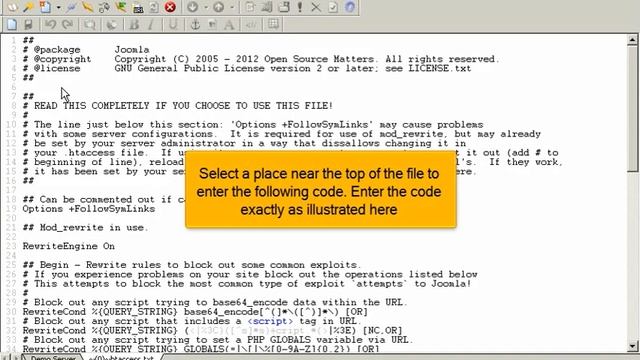The width and height of the screenshot is (640, 360).
Task: Click the yellow wand icon in top toolbar
Action: click(x=28, y=7)
